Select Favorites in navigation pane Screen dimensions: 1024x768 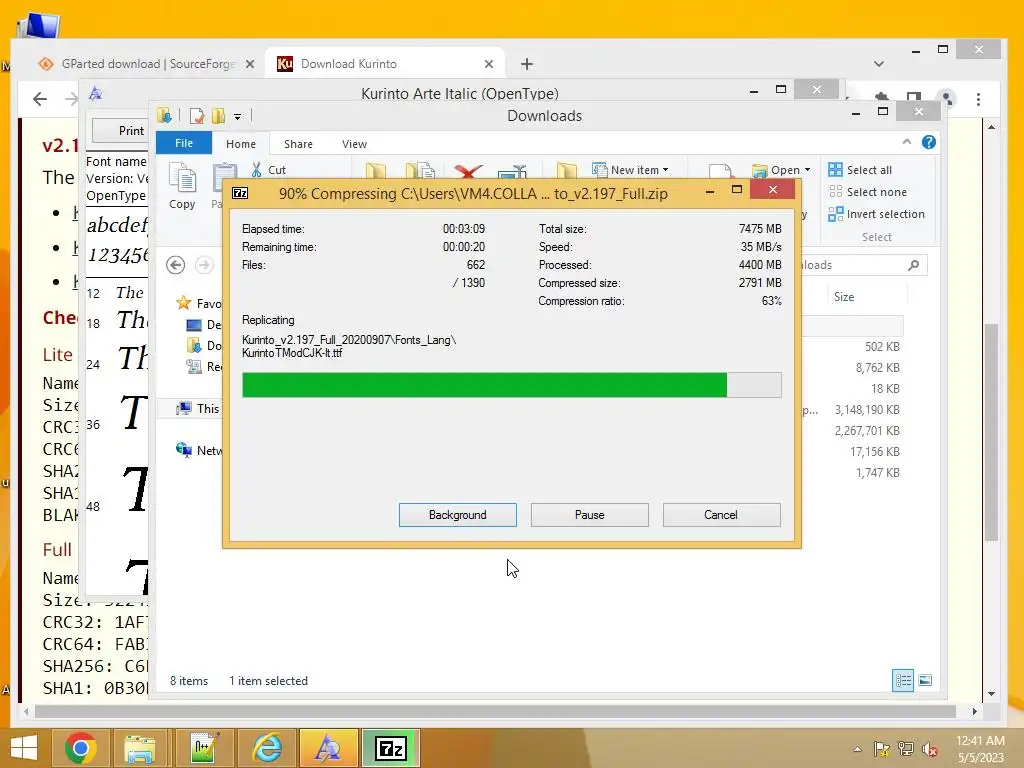click(199, 303)
